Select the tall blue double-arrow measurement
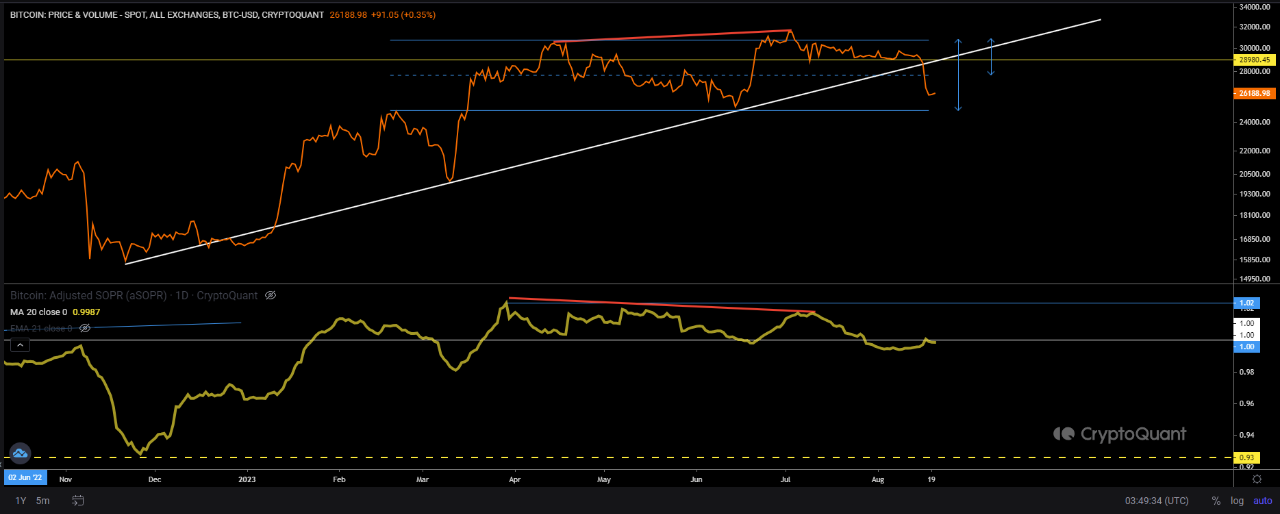The height and width of the screenshot is (514, 1280). coord(958,75)
